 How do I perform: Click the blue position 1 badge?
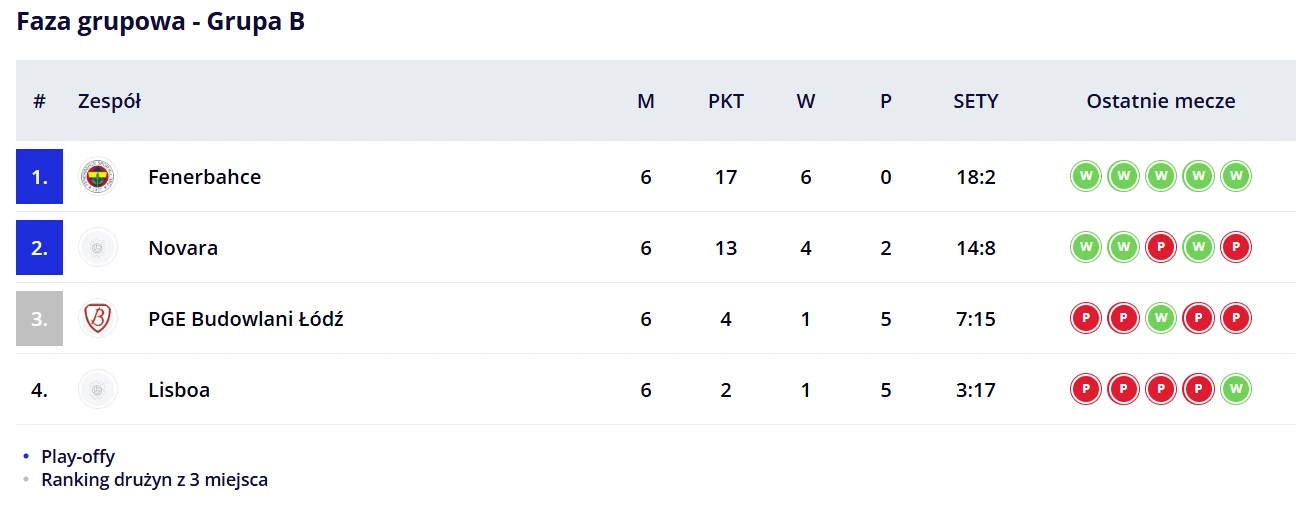[x=39, y=177]
